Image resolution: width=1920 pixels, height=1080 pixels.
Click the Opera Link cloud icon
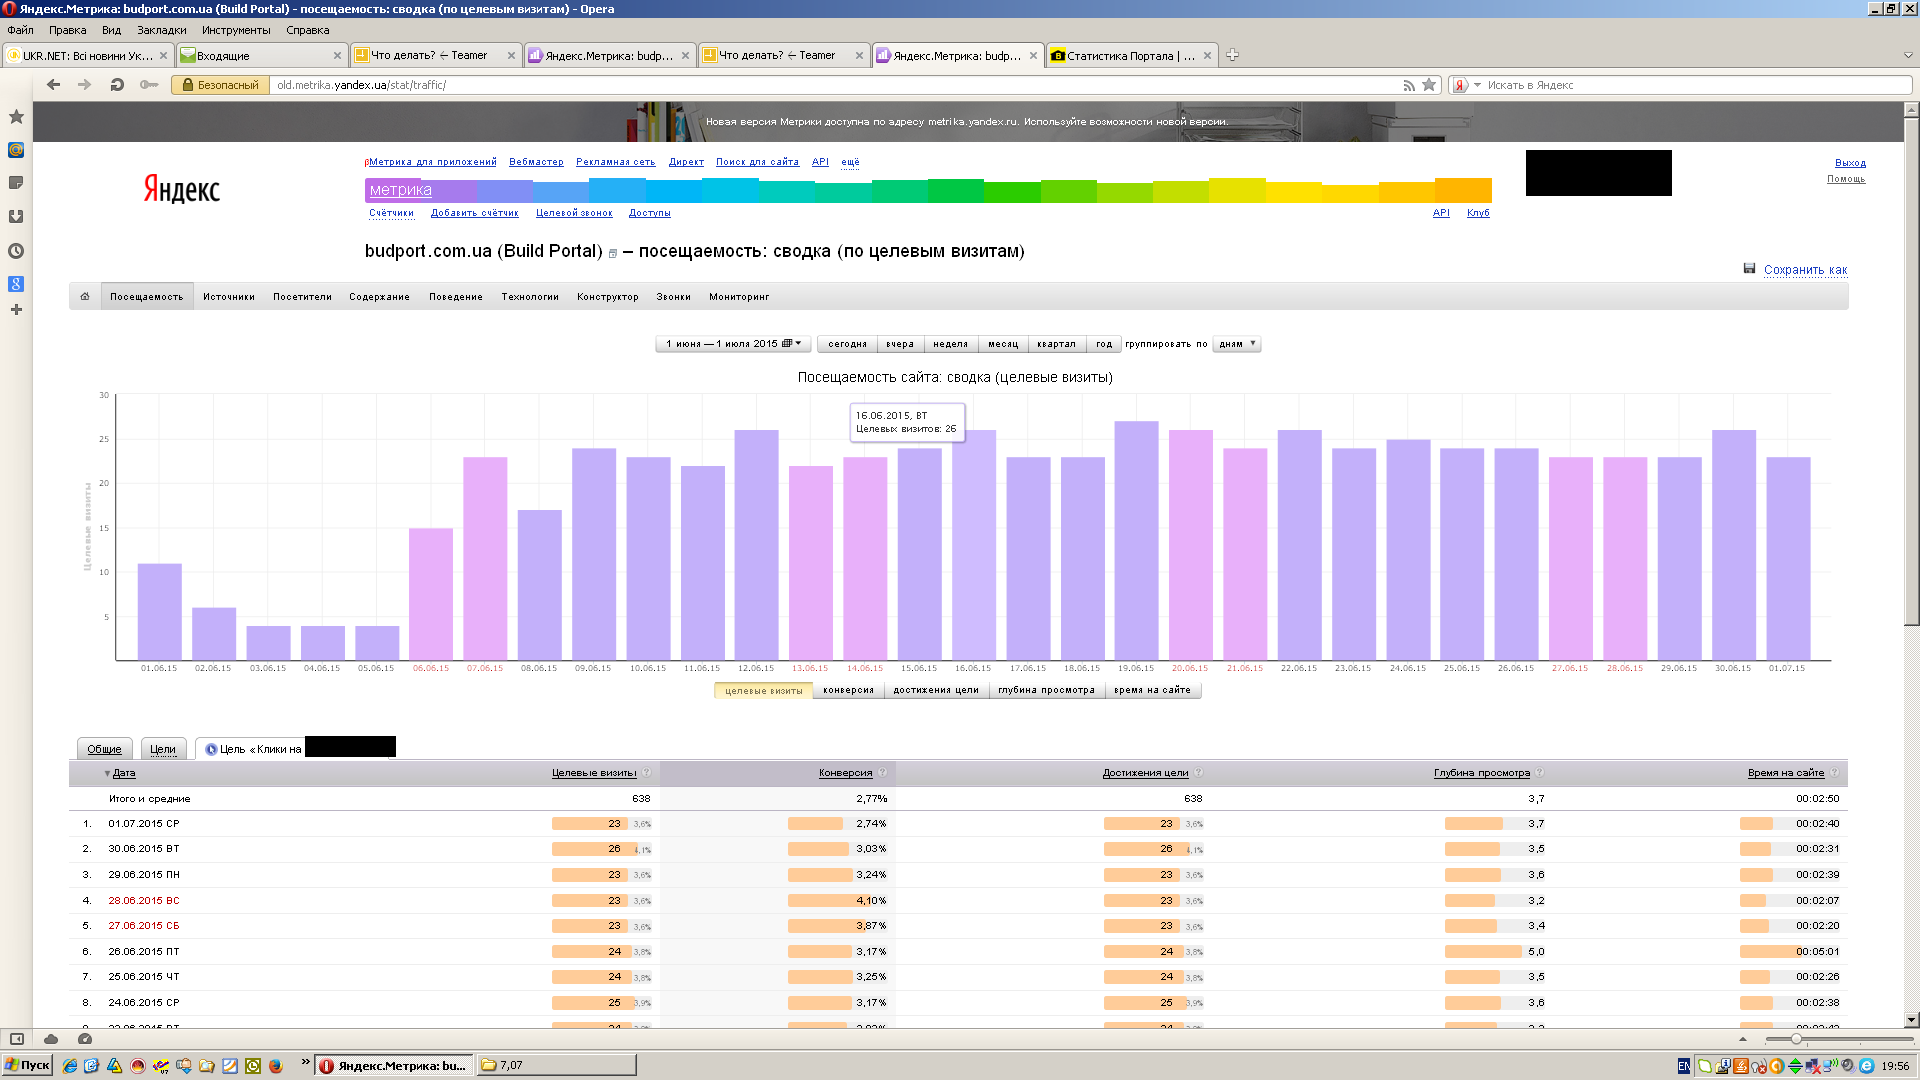51,1039
